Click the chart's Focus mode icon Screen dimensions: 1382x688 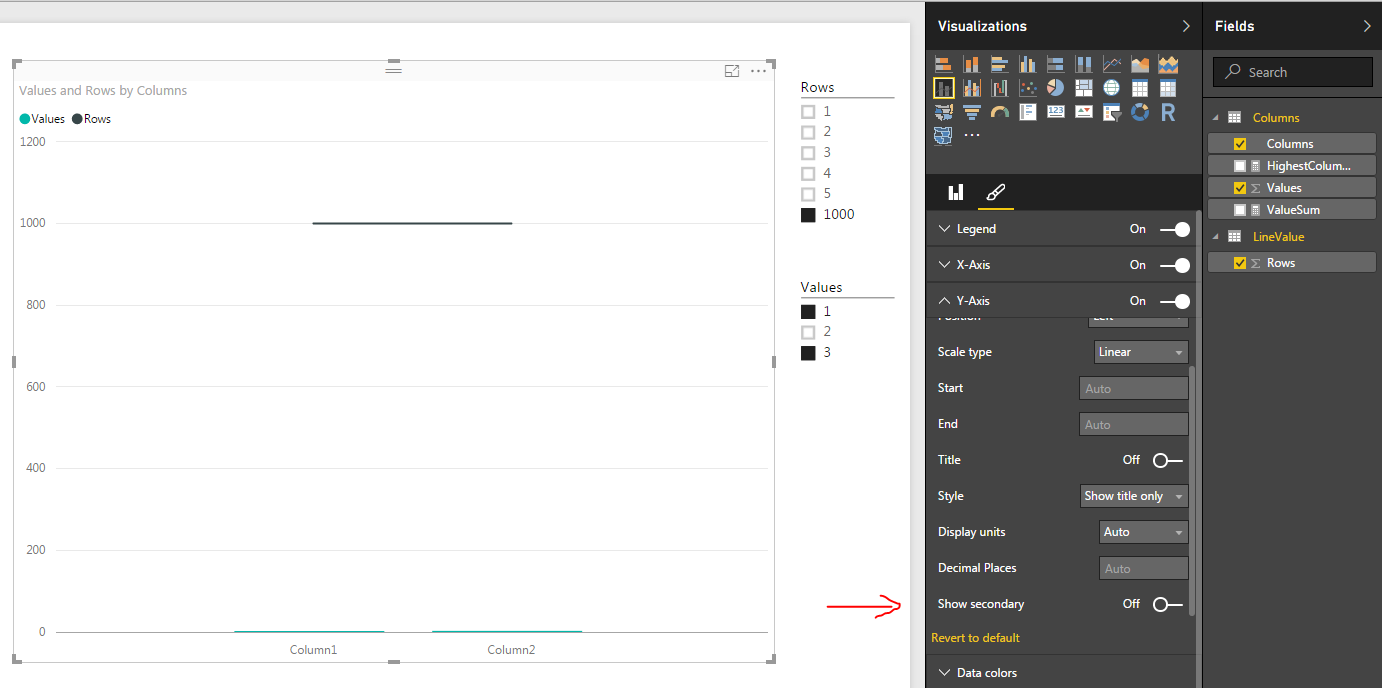pyautogui.click(x=732, y=71)
